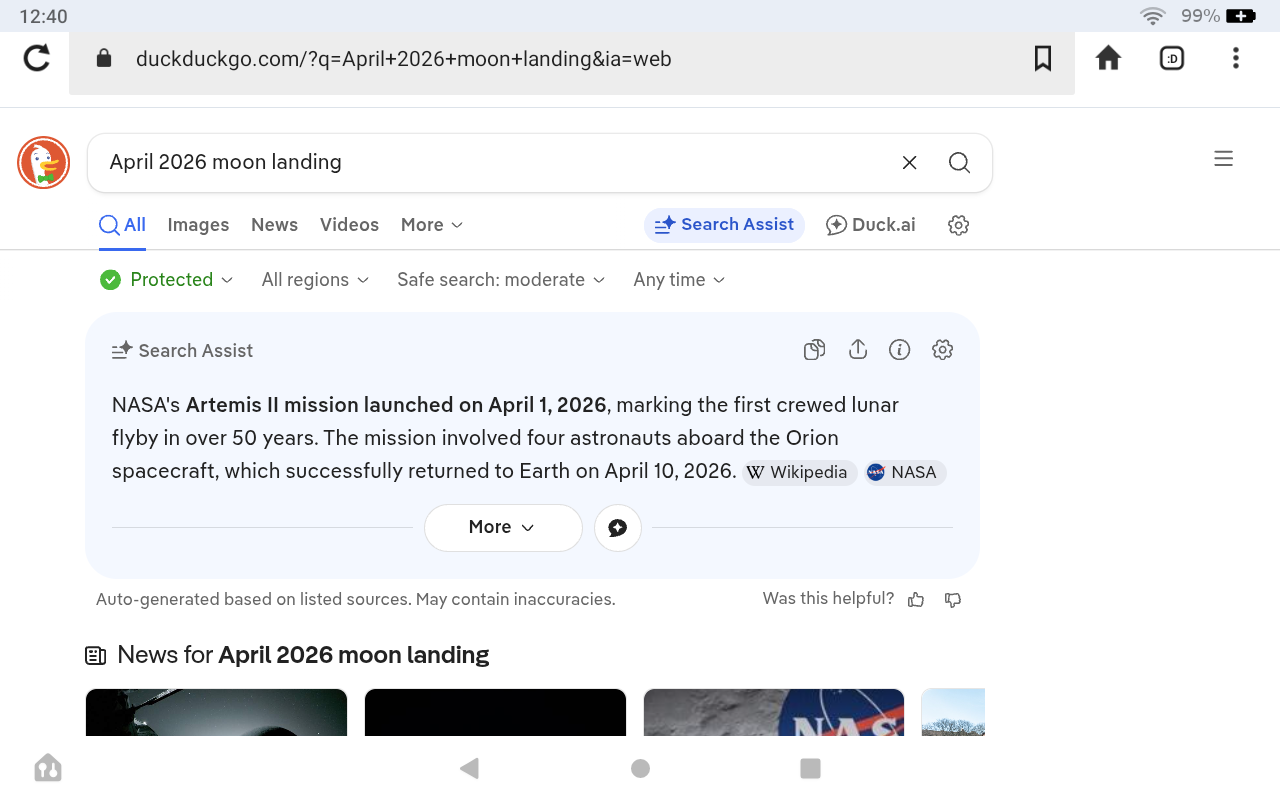The image size is (1280, 800).
Task: Share the Search Assist answer
Action: coord(857,350)
